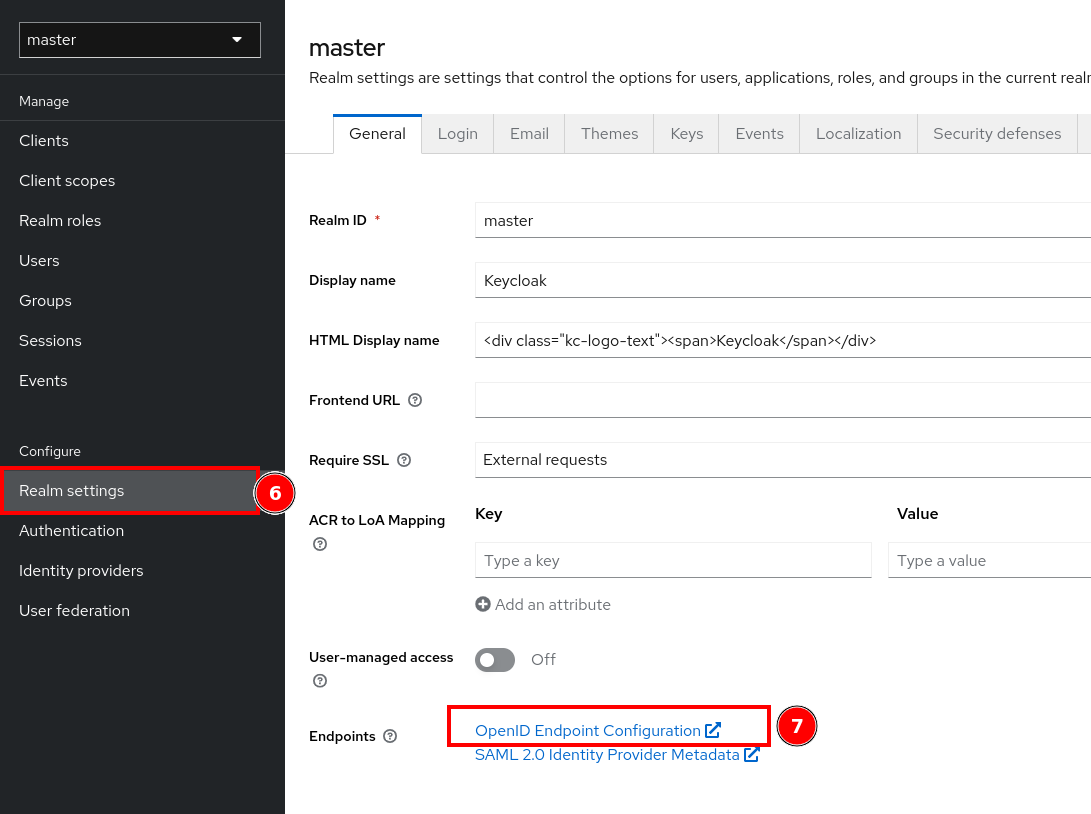Click the Type a key input box
Viewport: 1091px width, 814px height.
[672, 560]
